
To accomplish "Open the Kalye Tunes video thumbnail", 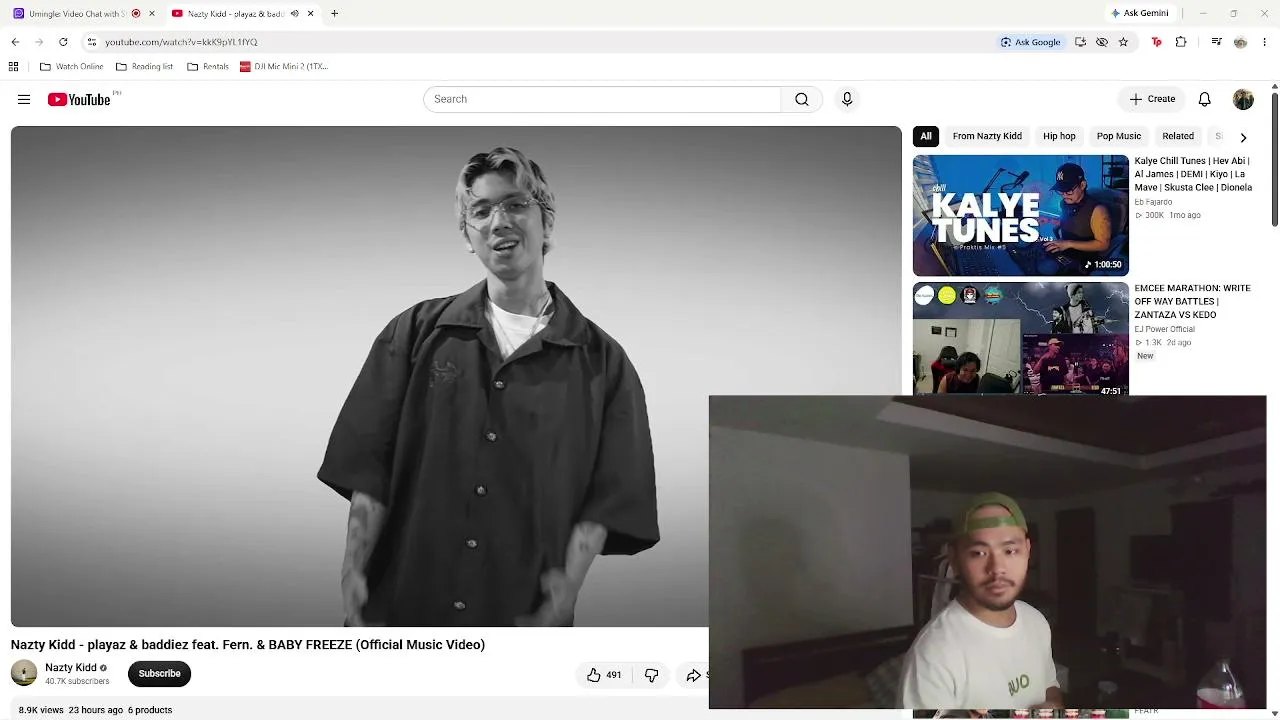I will pyautogui.click(x=1020, y=215).
